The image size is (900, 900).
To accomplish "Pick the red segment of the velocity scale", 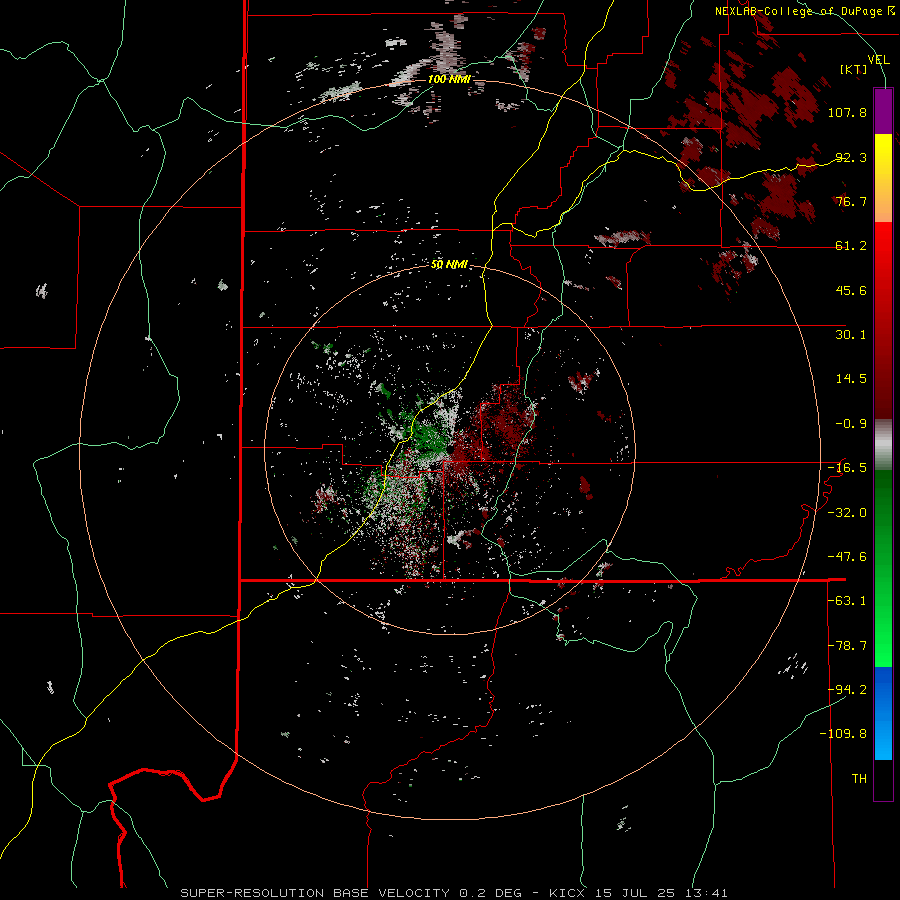I will click(883, 320).
